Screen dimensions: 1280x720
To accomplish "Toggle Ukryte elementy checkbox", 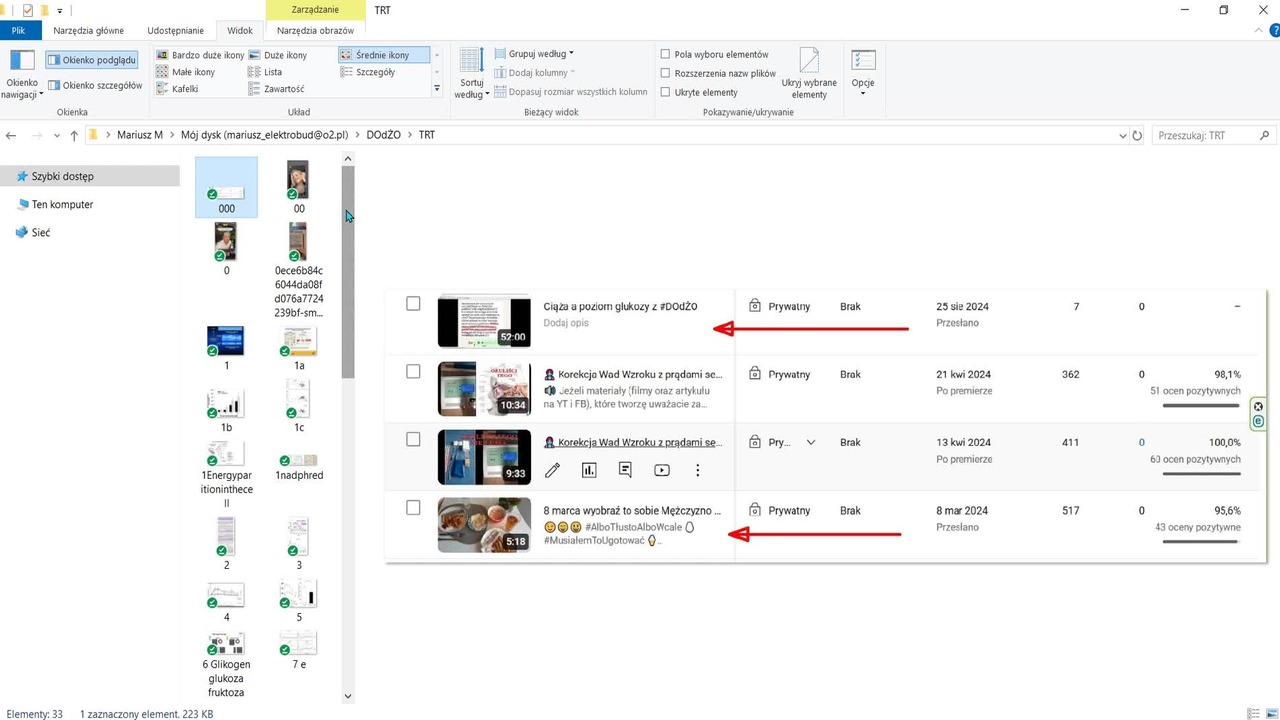I will (x=665, y=92).
